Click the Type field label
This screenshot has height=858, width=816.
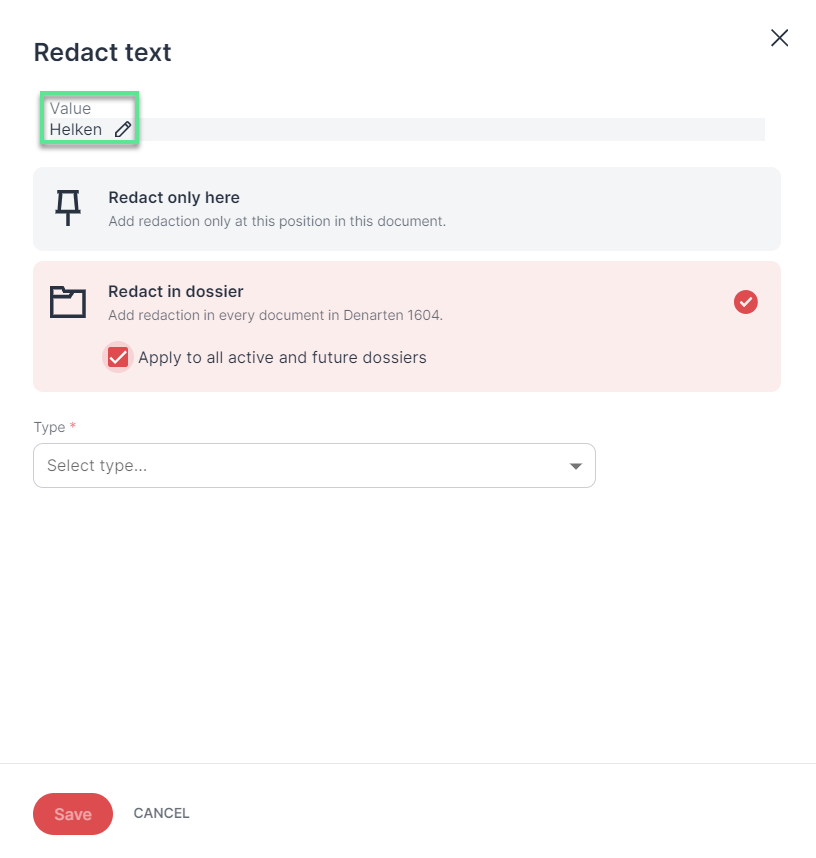[x=49, y=427]
